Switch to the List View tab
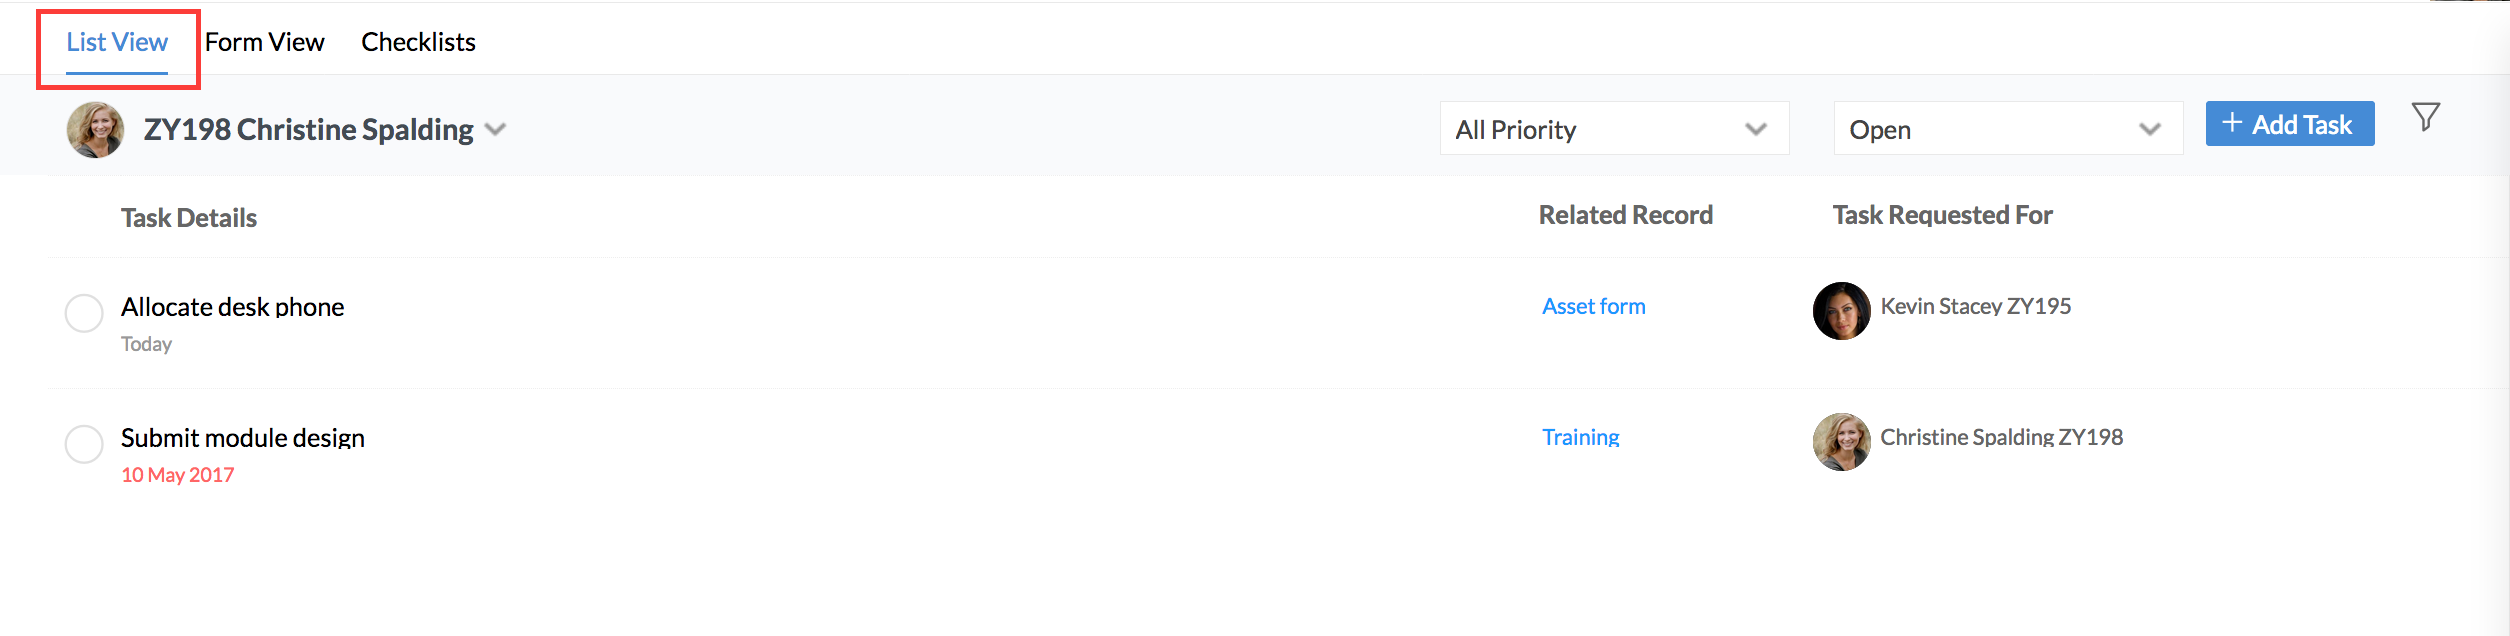Screen dimensions: 2510x636 point(117,42)
